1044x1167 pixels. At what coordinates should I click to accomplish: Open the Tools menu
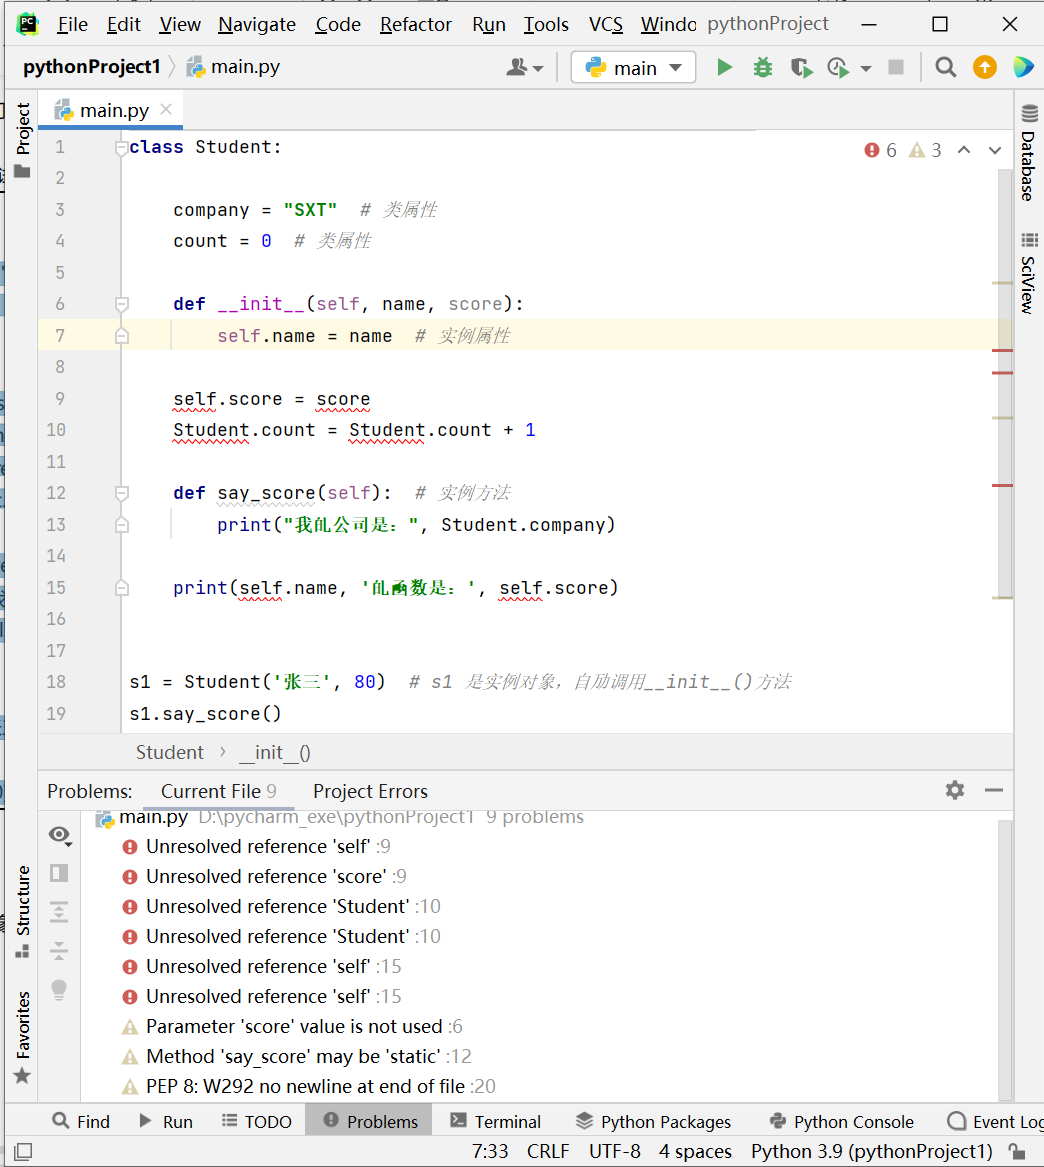point(545,25)
